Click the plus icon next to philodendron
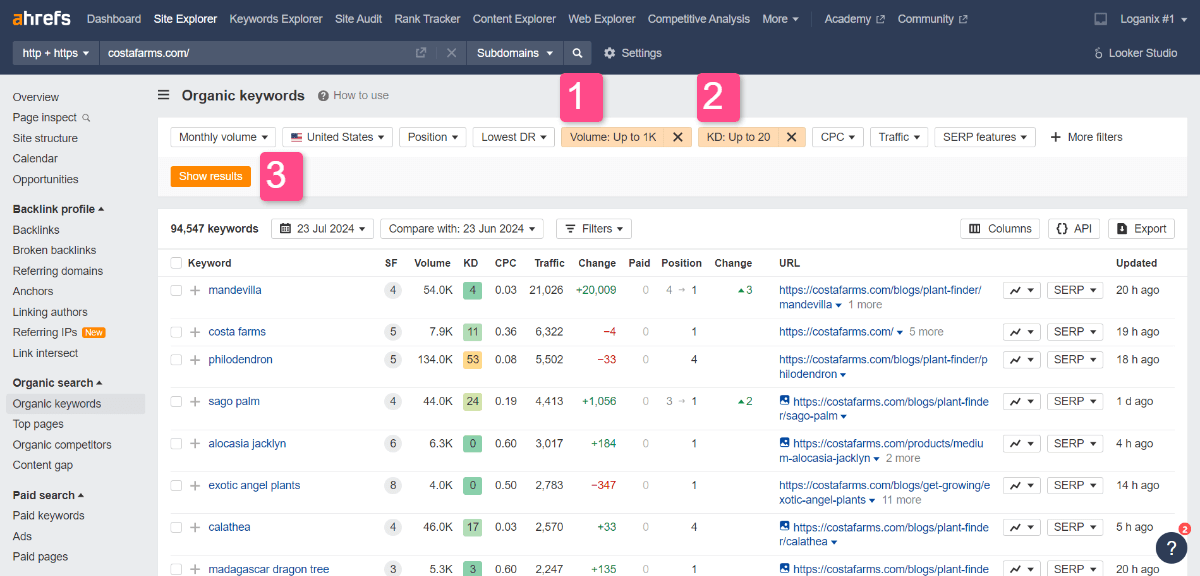This screenshot has height=576, width=1200. (195, 360)
